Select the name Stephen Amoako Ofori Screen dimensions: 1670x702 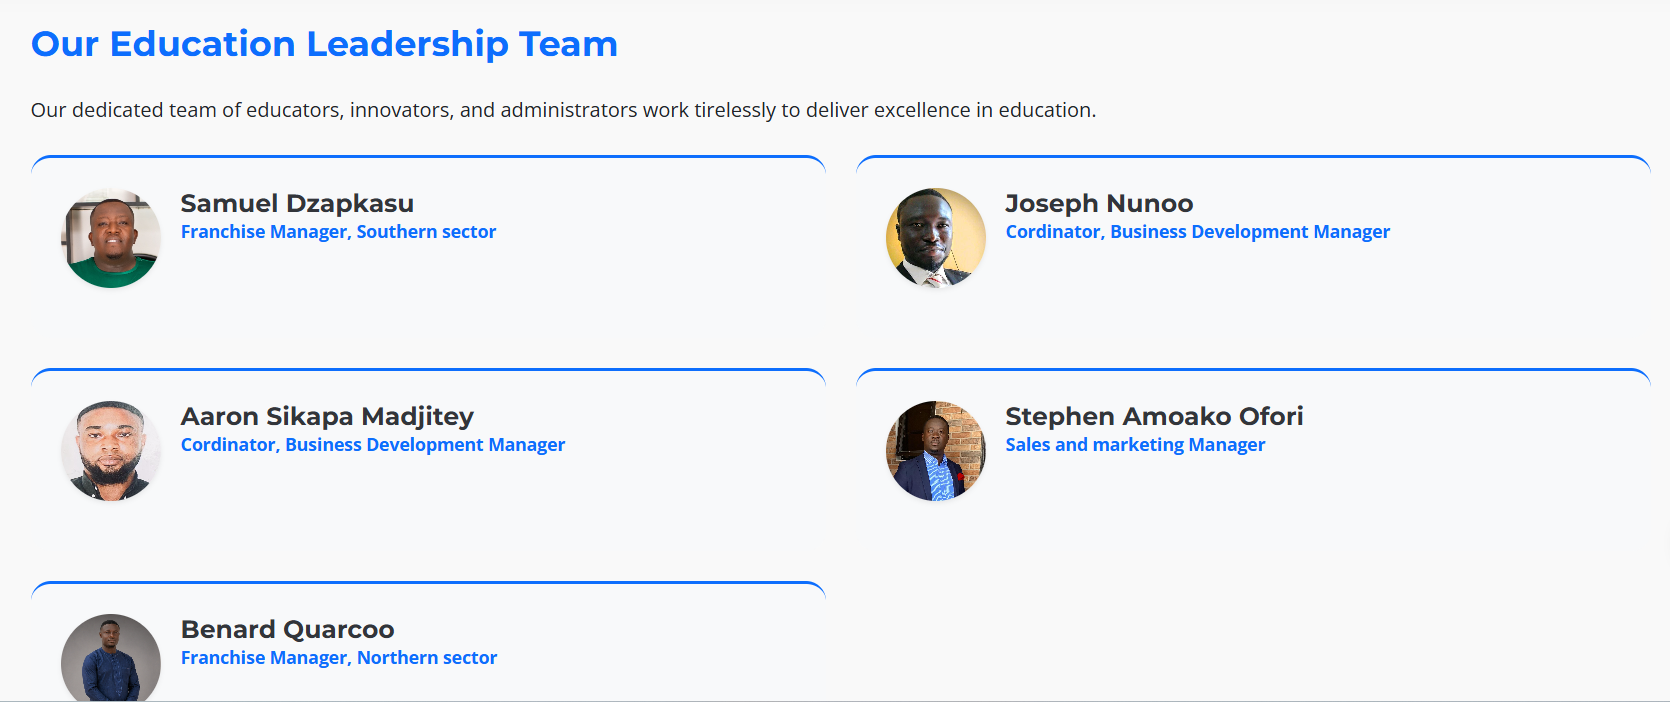coord(1154,417)
